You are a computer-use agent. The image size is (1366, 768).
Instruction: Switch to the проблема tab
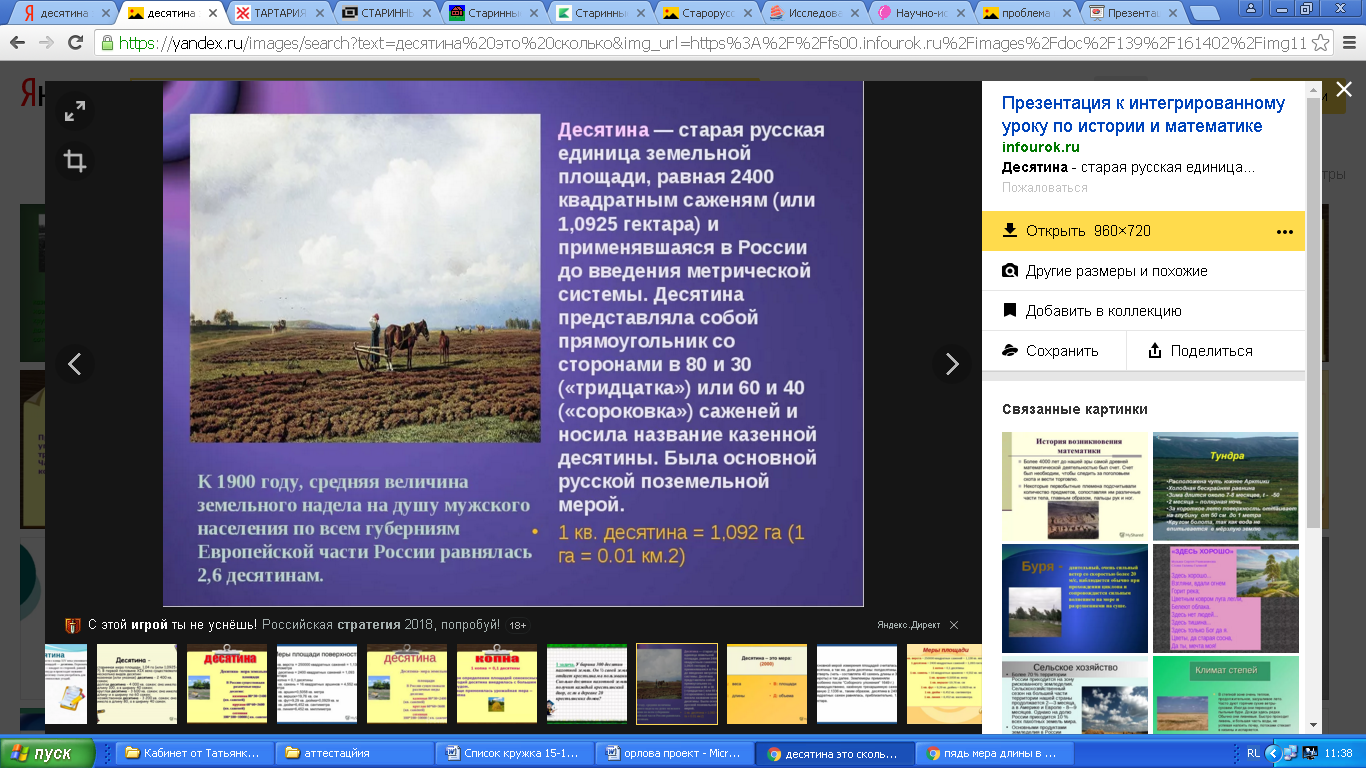click(x=1024, y=14)
